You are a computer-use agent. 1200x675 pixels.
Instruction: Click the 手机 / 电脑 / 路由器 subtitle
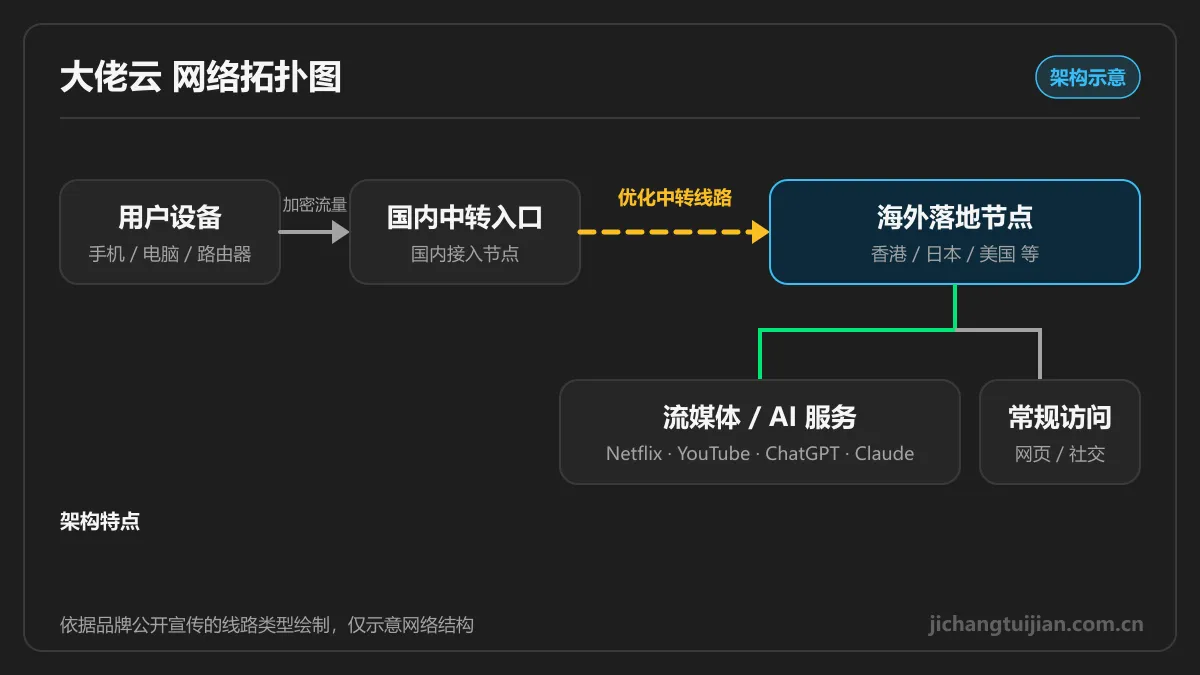point(170,254)
